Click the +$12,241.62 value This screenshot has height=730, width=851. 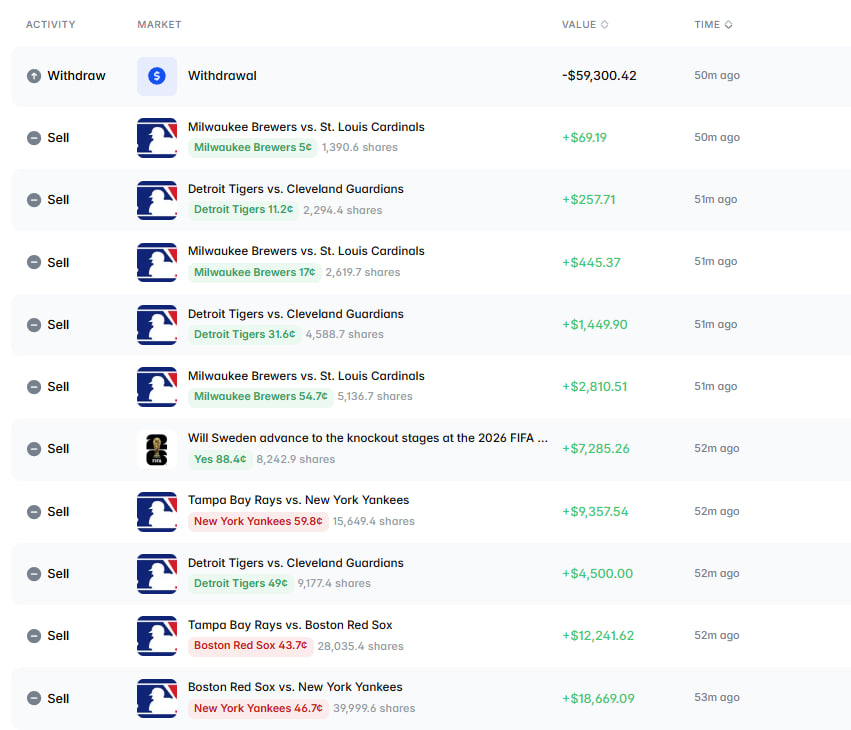598,636
